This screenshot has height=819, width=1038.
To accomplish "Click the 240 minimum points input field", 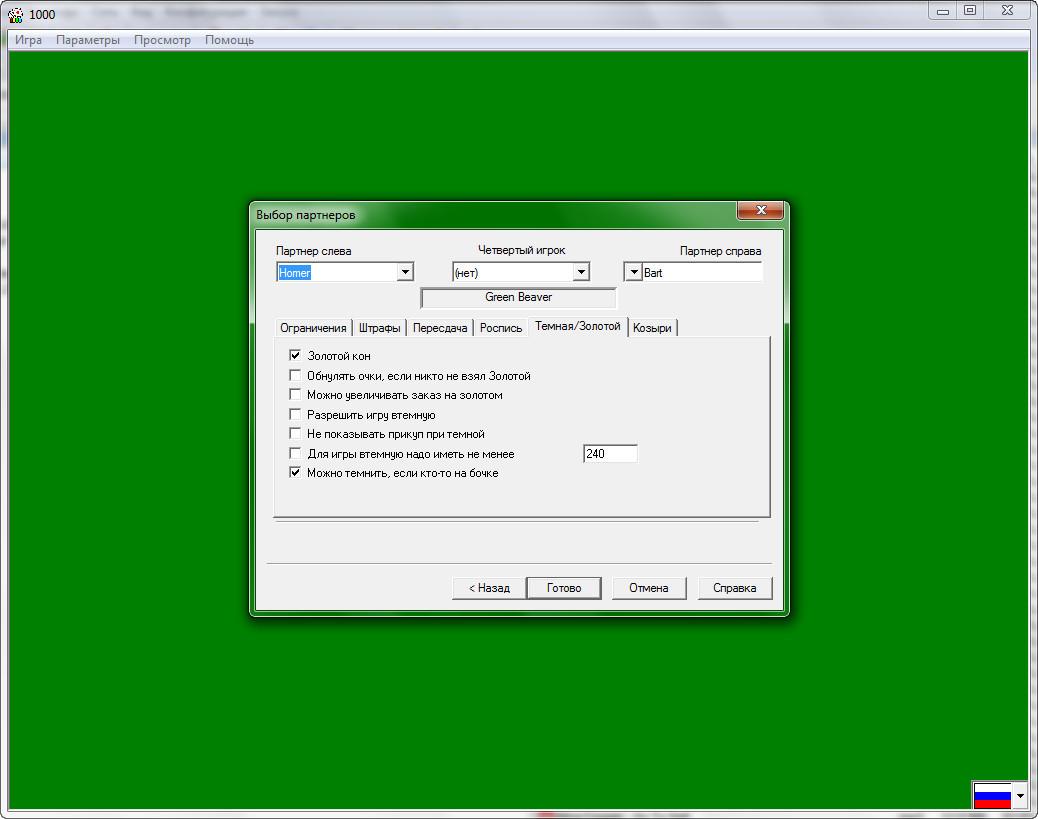I will coord(610,454).
